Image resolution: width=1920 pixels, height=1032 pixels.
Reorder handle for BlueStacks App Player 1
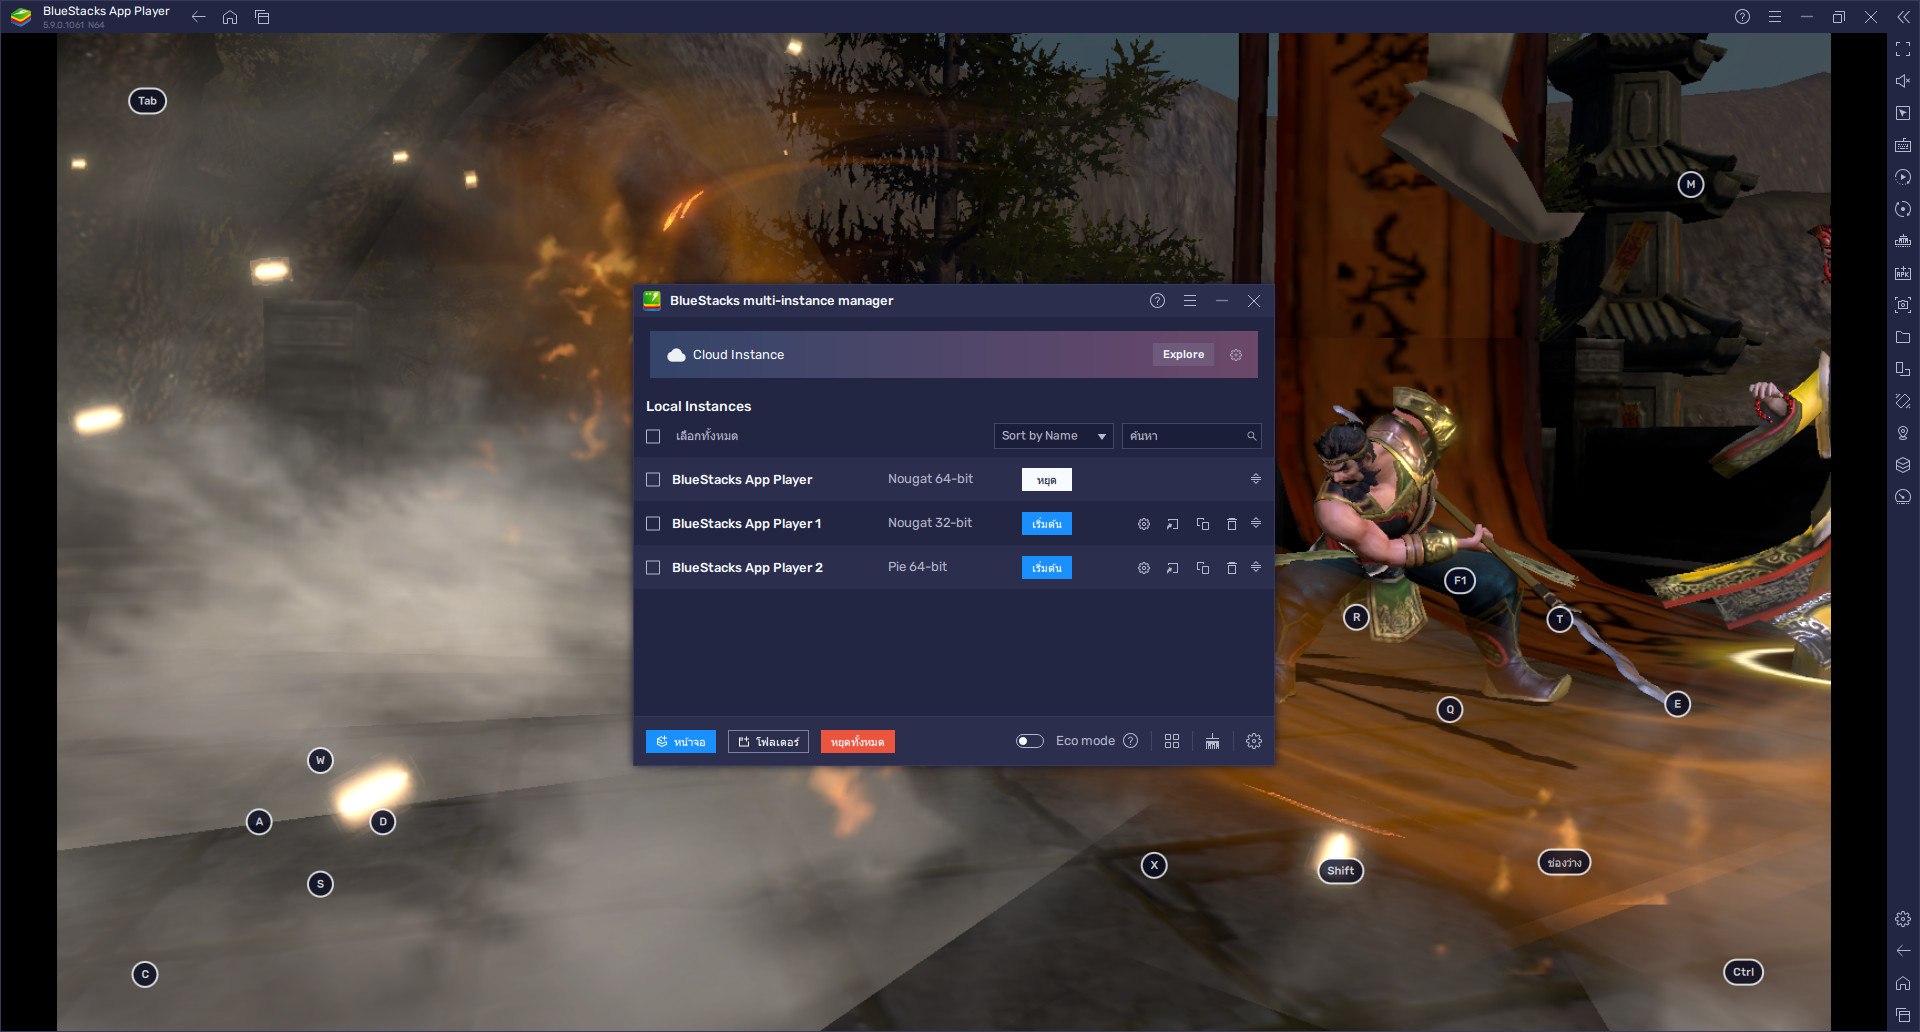1256,523
